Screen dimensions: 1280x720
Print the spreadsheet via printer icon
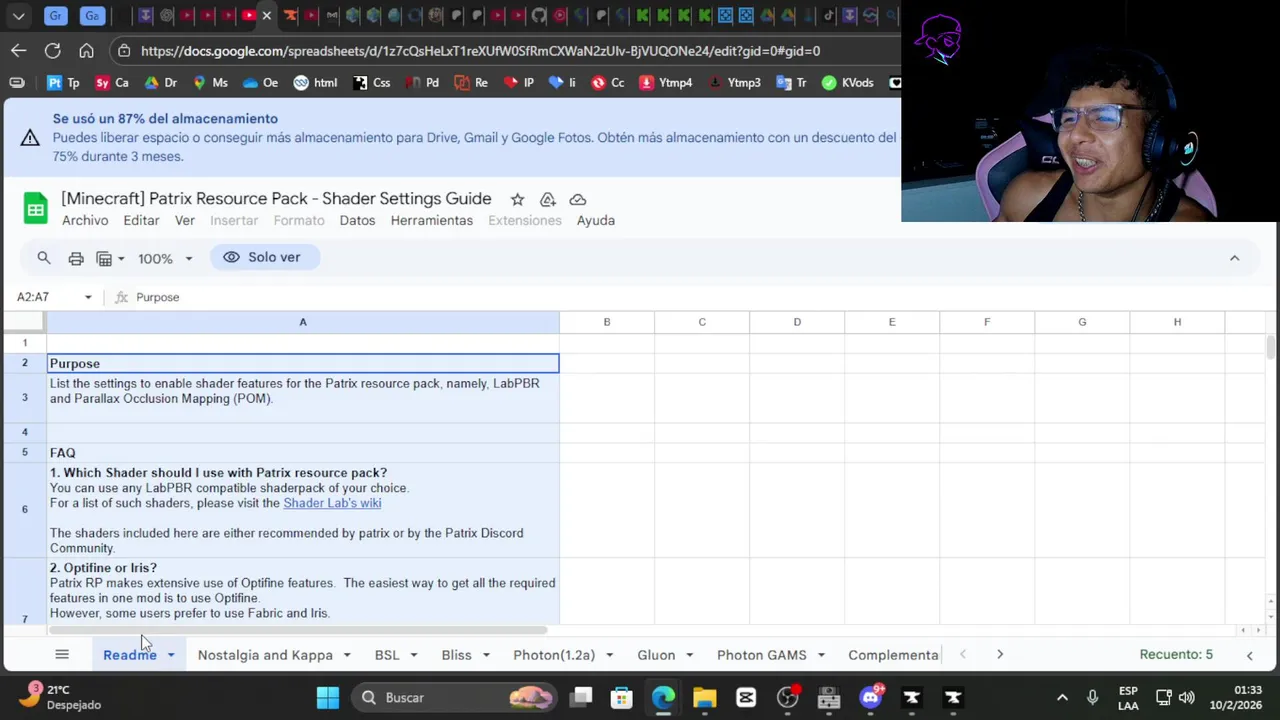(x=76, y=258)
